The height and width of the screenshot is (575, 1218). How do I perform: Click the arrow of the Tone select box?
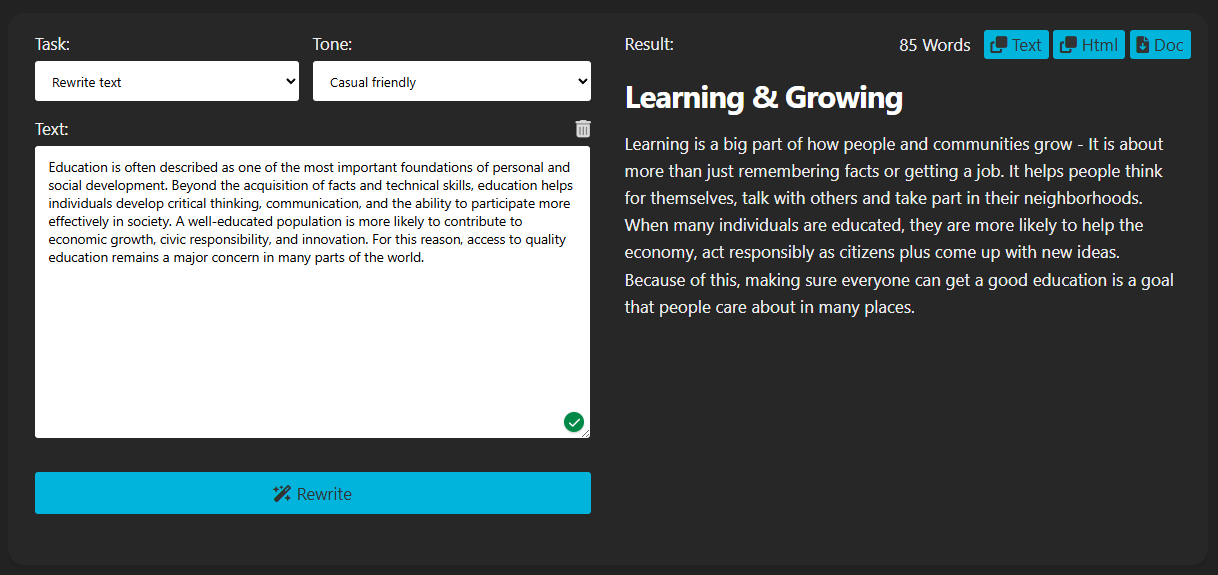coord(582,82)
